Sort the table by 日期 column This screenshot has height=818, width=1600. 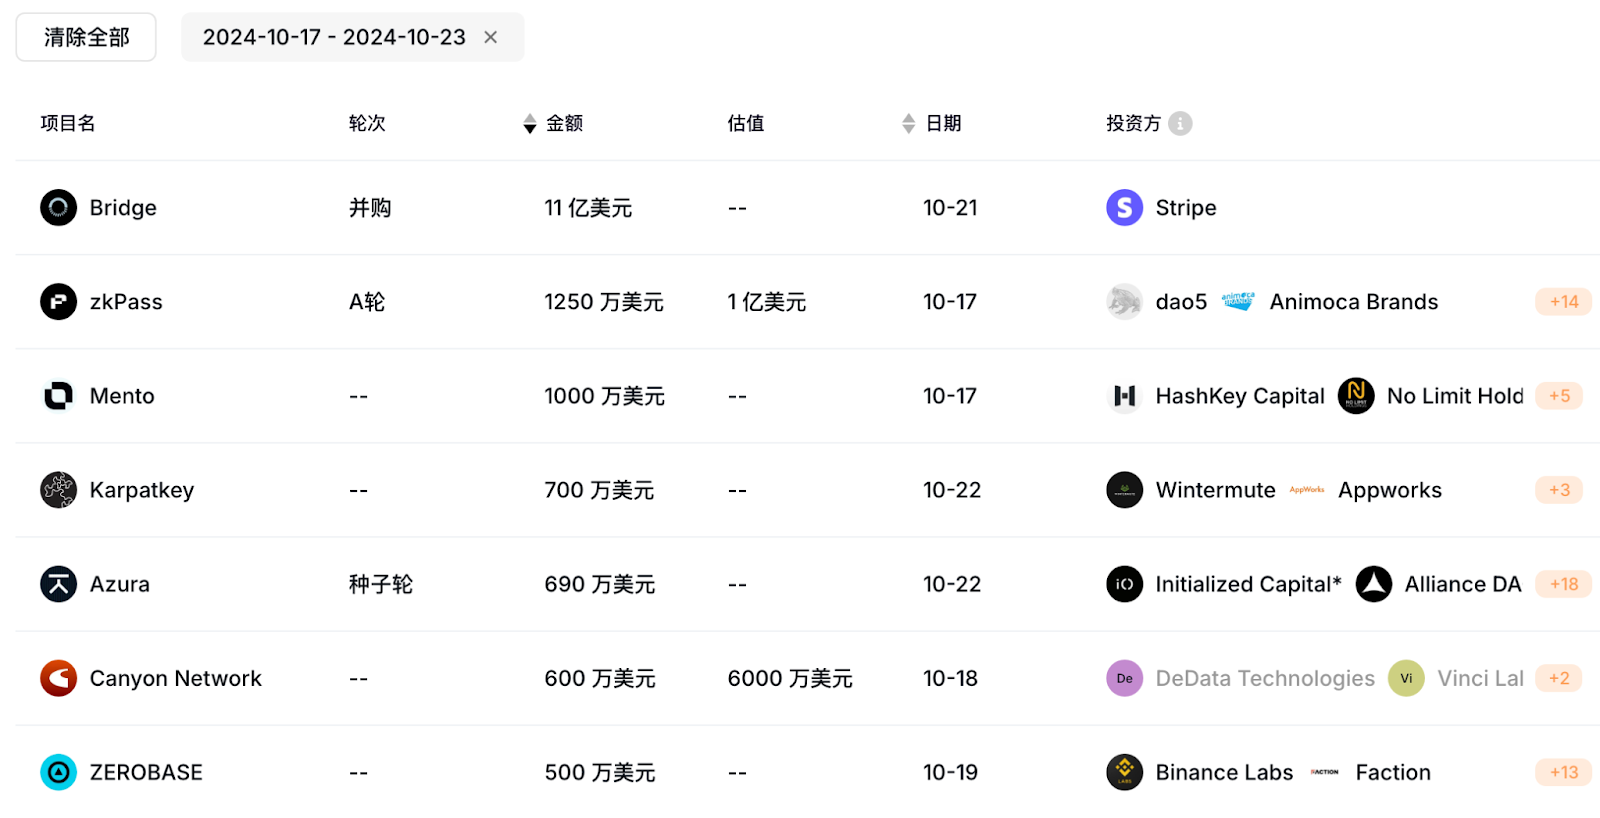(x=908, y=123)
